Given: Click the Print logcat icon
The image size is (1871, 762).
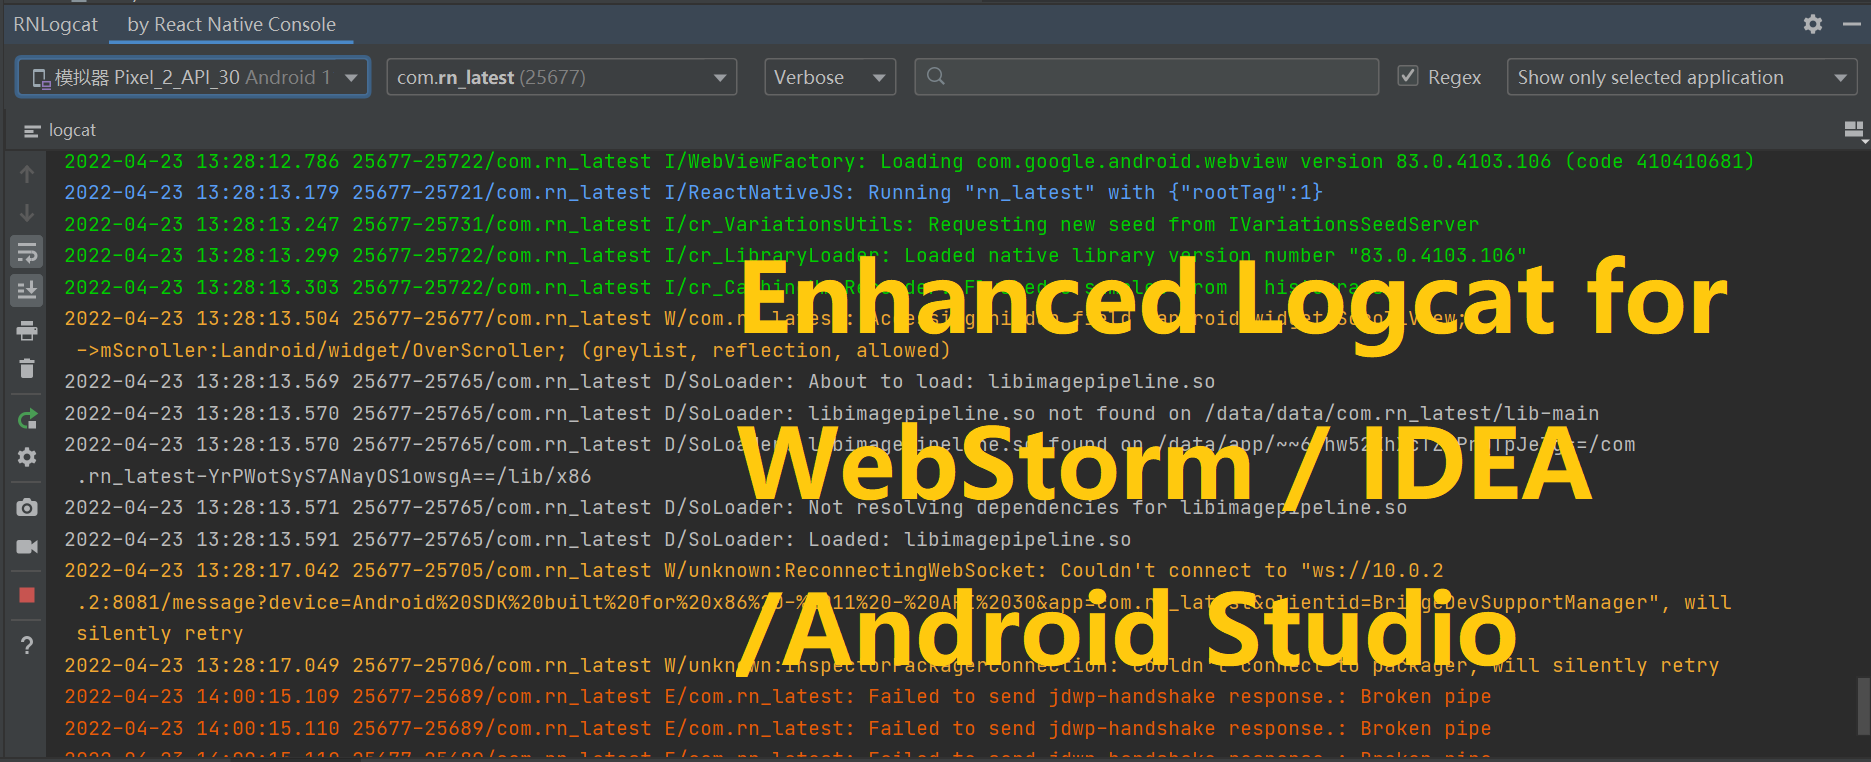Looking at the screenshot, I should [27, 331].
